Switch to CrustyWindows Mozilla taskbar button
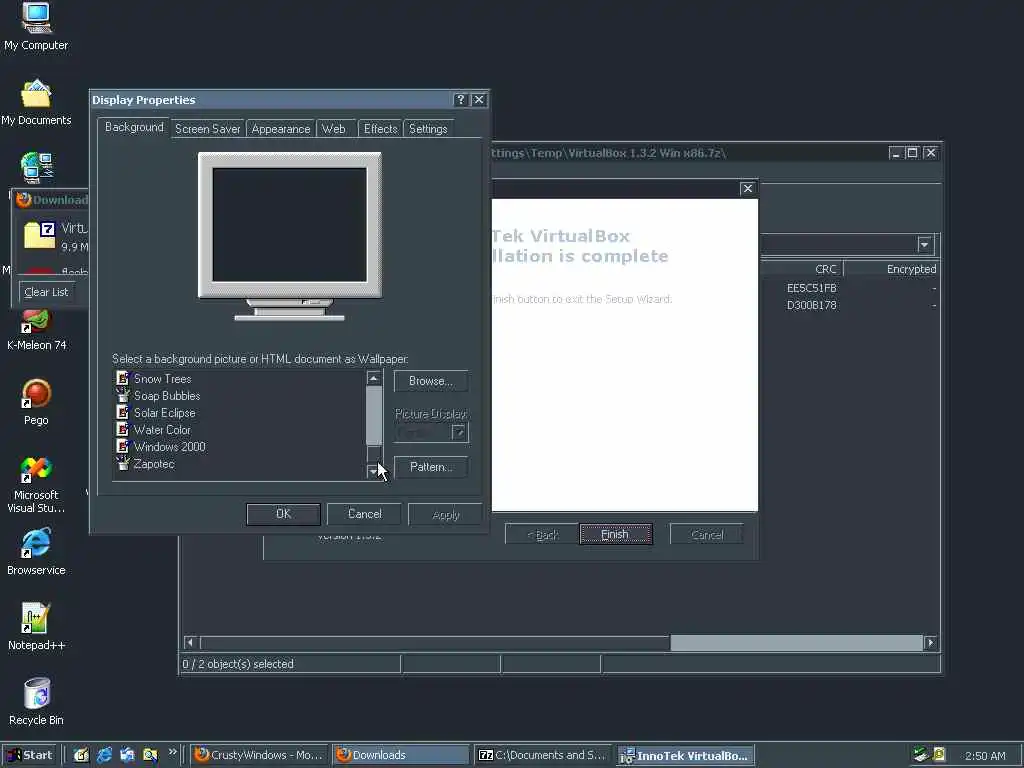The height and width of the screenshot is (768, 1024). (260, 755)
